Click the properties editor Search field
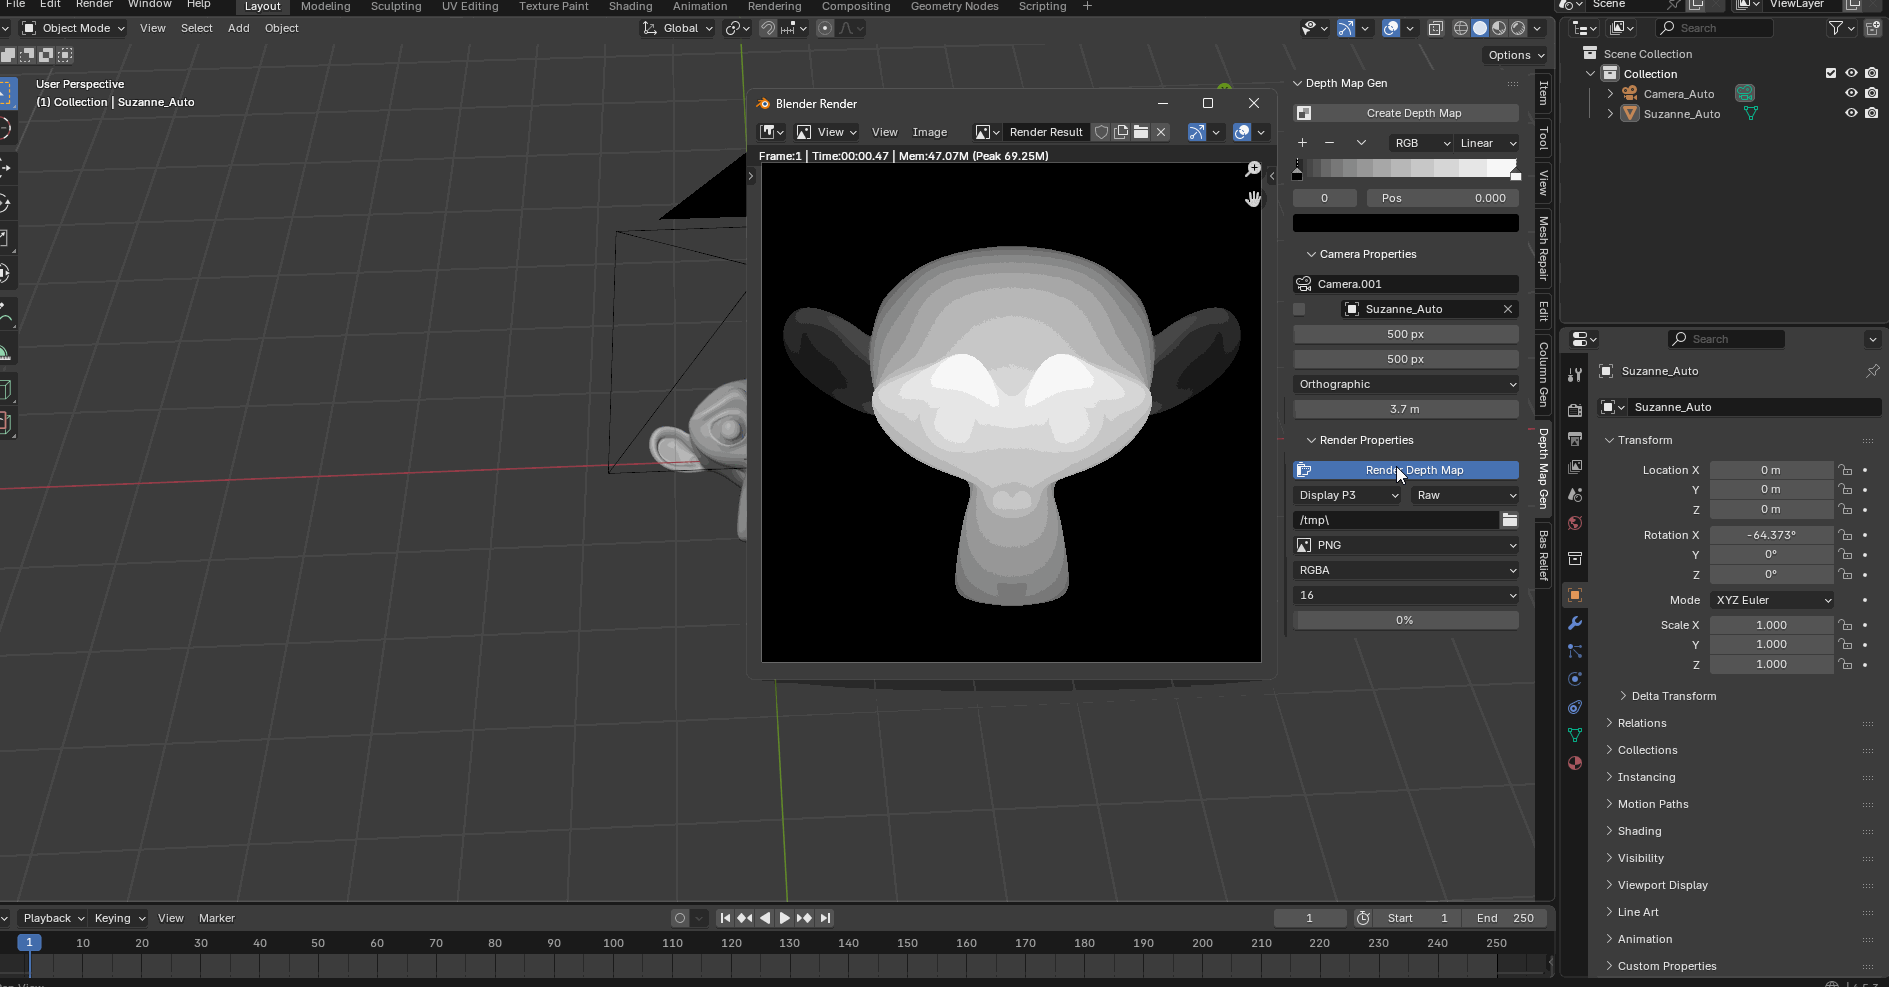 (x=1727, y=339)
